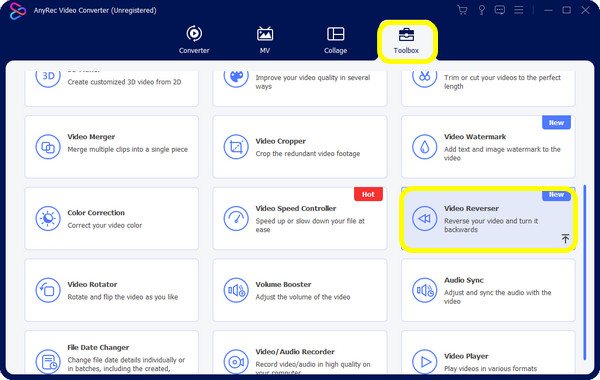
Task: Click 'Correct your video color' description
Action: (x=104, y=225)
